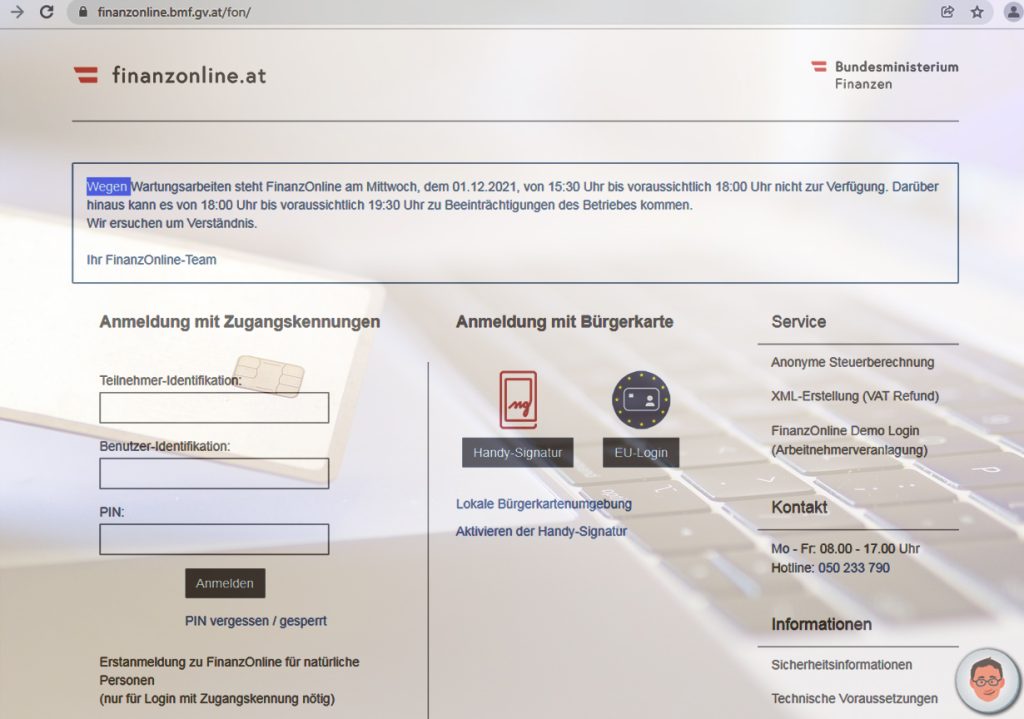1024x719 pixels.
Task: Click the browser forward arrow
Action: tap(17, 12)
